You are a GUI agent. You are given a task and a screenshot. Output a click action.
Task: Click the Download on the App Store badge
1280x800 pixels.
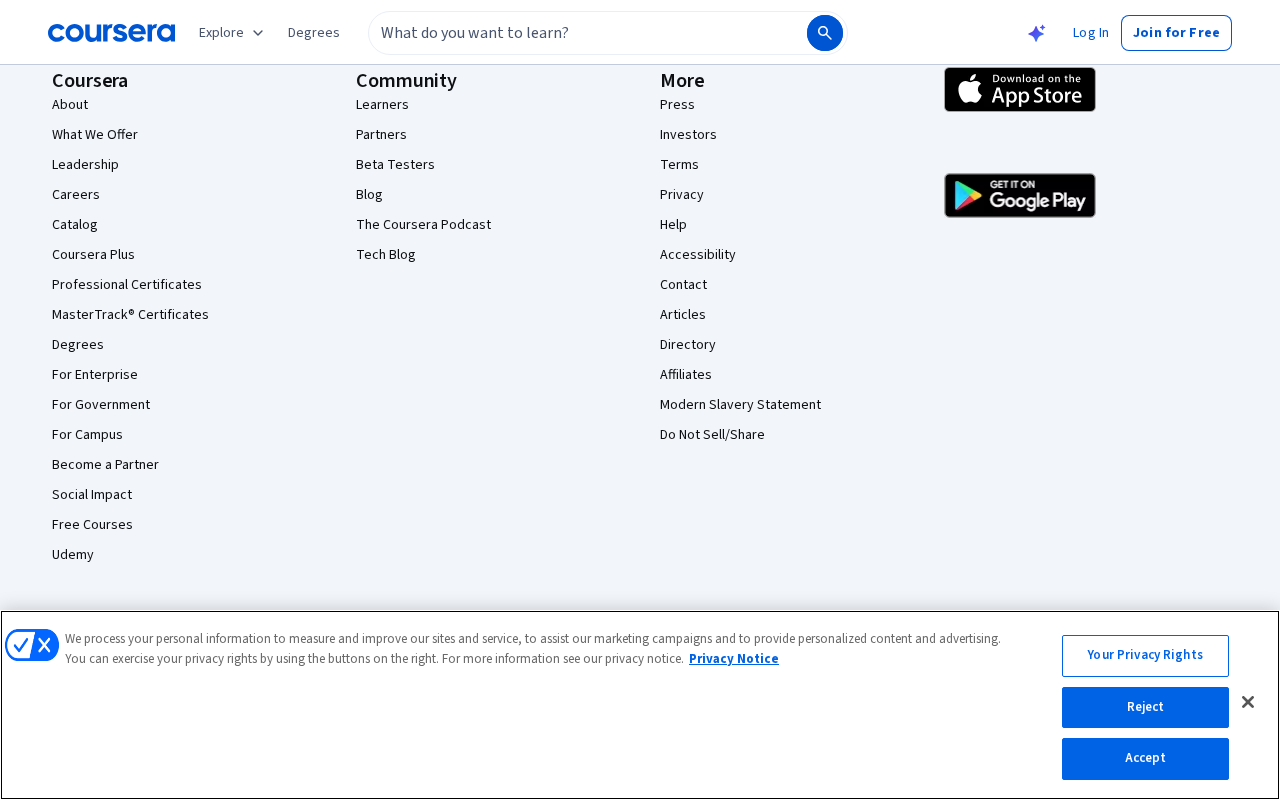pyautogui.click(x=1020, y=90)
